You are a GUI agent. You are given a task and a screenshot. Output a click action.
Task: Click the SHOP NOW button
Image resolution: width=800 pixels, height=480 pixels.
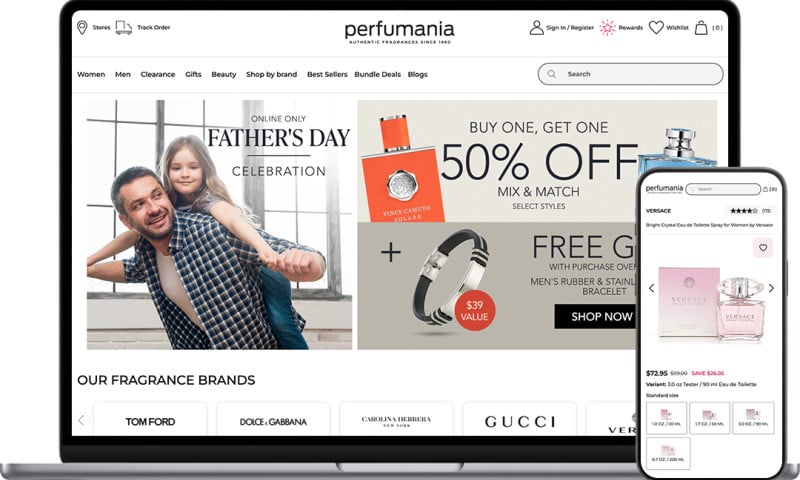595,316
